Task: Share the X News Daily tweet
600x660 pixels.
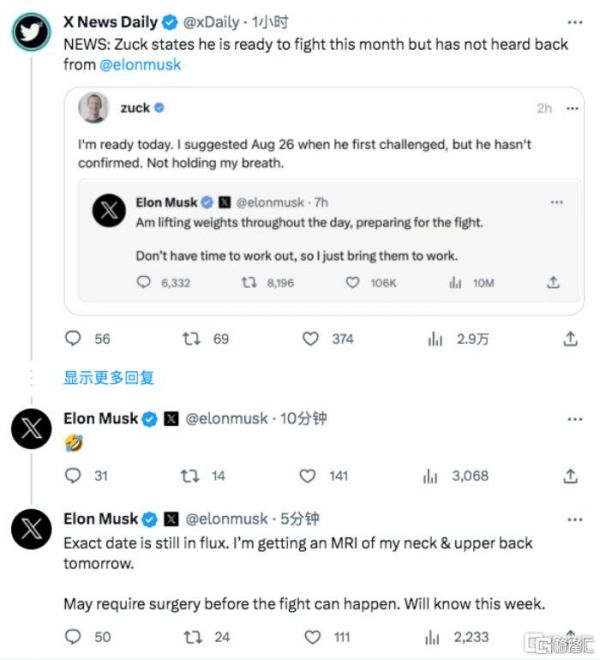Action: pyautogui.click(x=570, y=339)
